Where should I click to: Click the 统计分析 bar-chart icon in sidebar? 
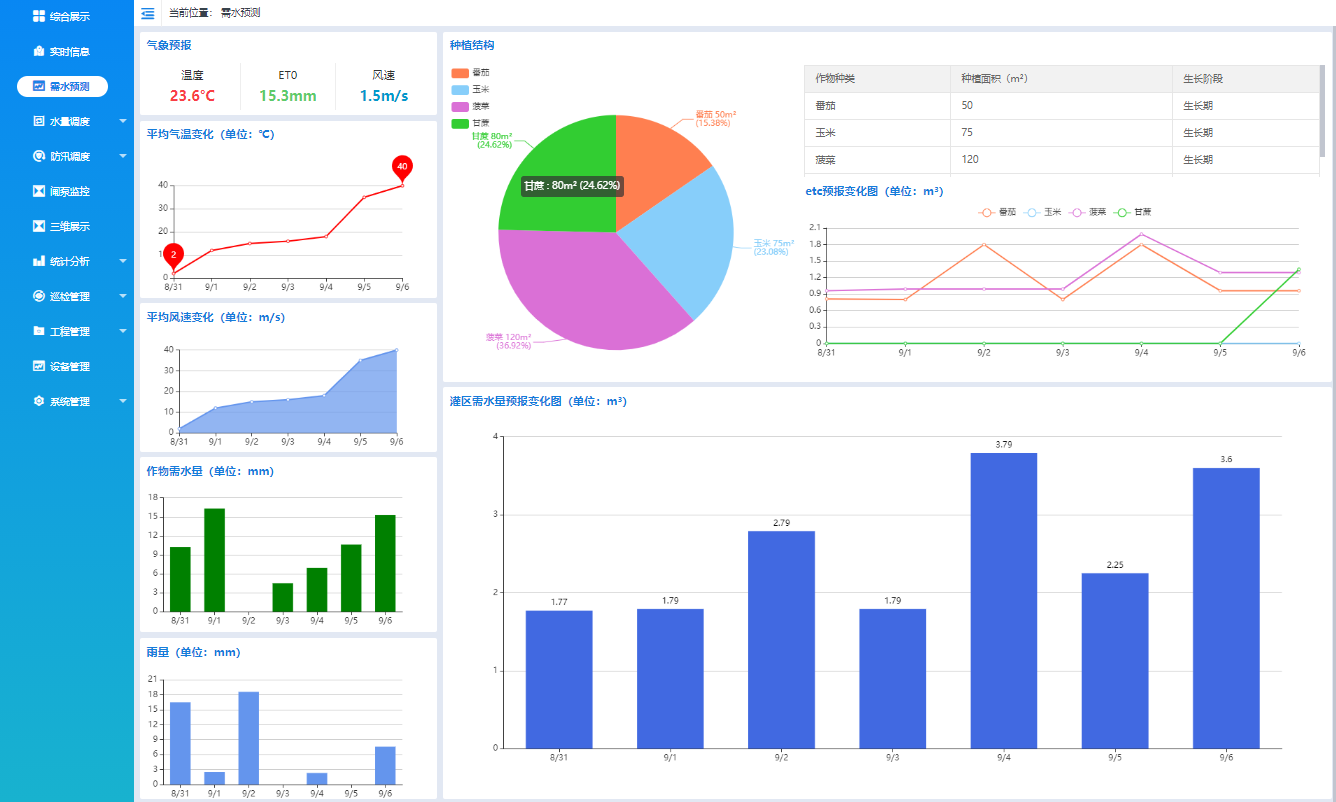pyautogui.click(x=39, y=261)
